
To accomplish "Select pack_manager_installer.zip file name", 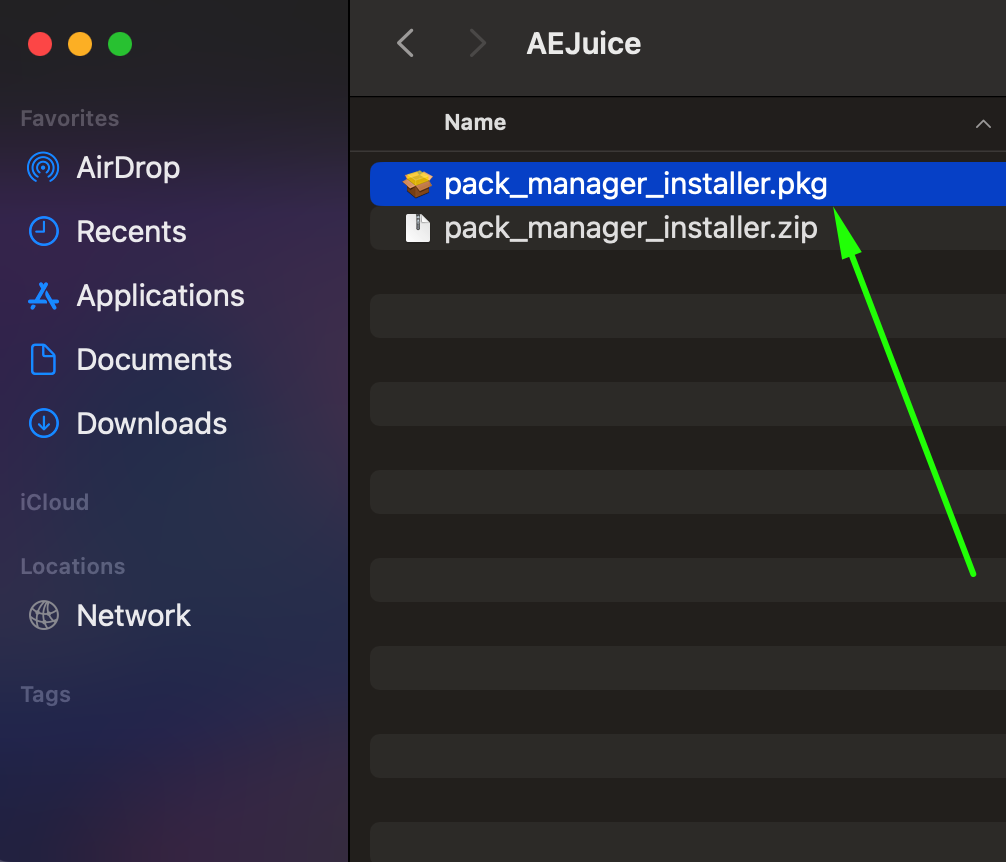I will (x=631, y=228).
